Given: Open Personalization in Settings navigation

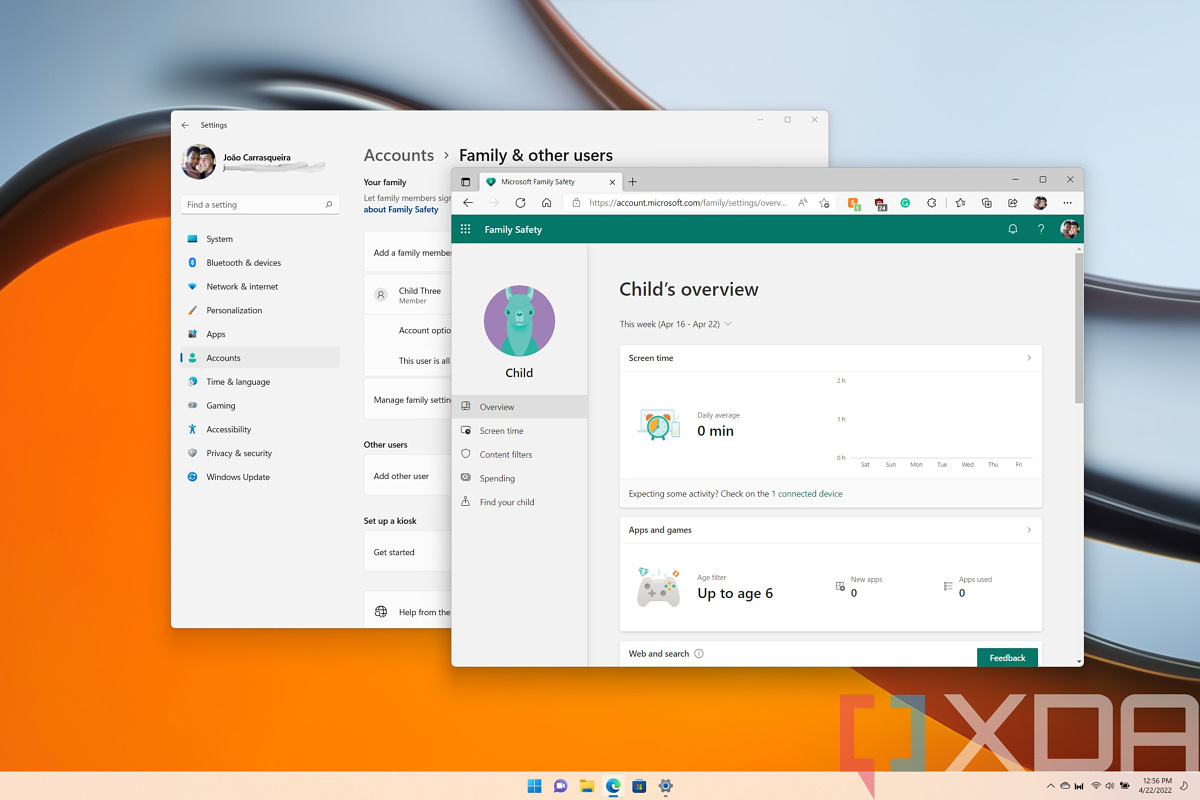Looking at the screenshot, I should click(260, 310).
